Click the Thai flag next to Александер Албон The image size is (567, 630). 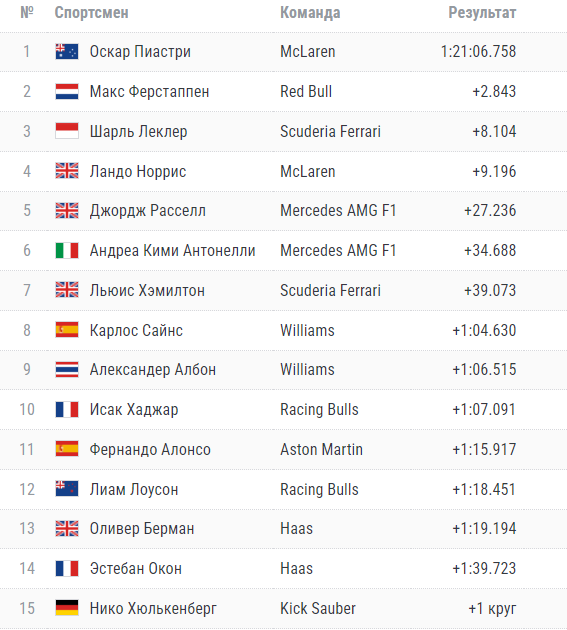[x=67, y=370]
